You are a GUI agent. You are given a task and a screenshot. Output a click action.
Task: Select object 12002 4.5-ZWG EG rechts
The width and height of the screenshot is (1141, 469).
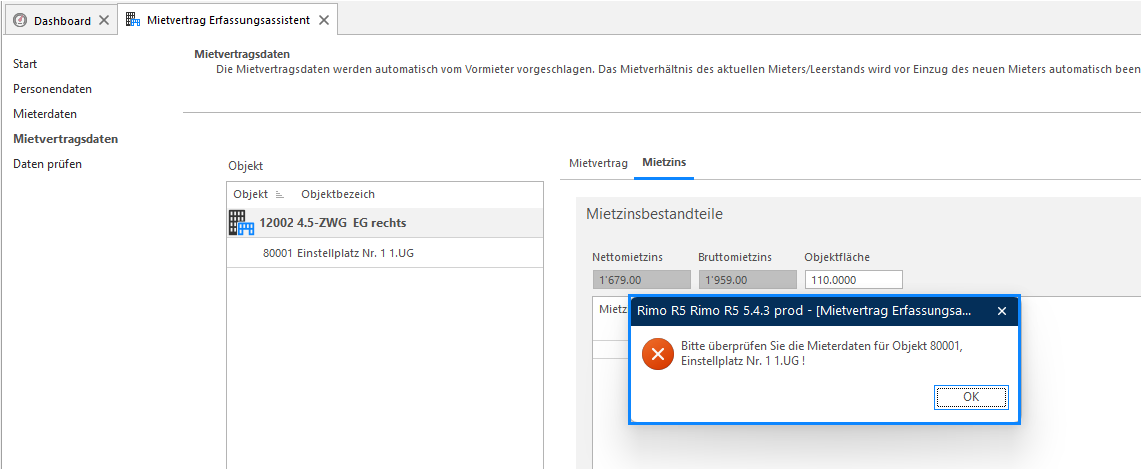coord(385,223)
